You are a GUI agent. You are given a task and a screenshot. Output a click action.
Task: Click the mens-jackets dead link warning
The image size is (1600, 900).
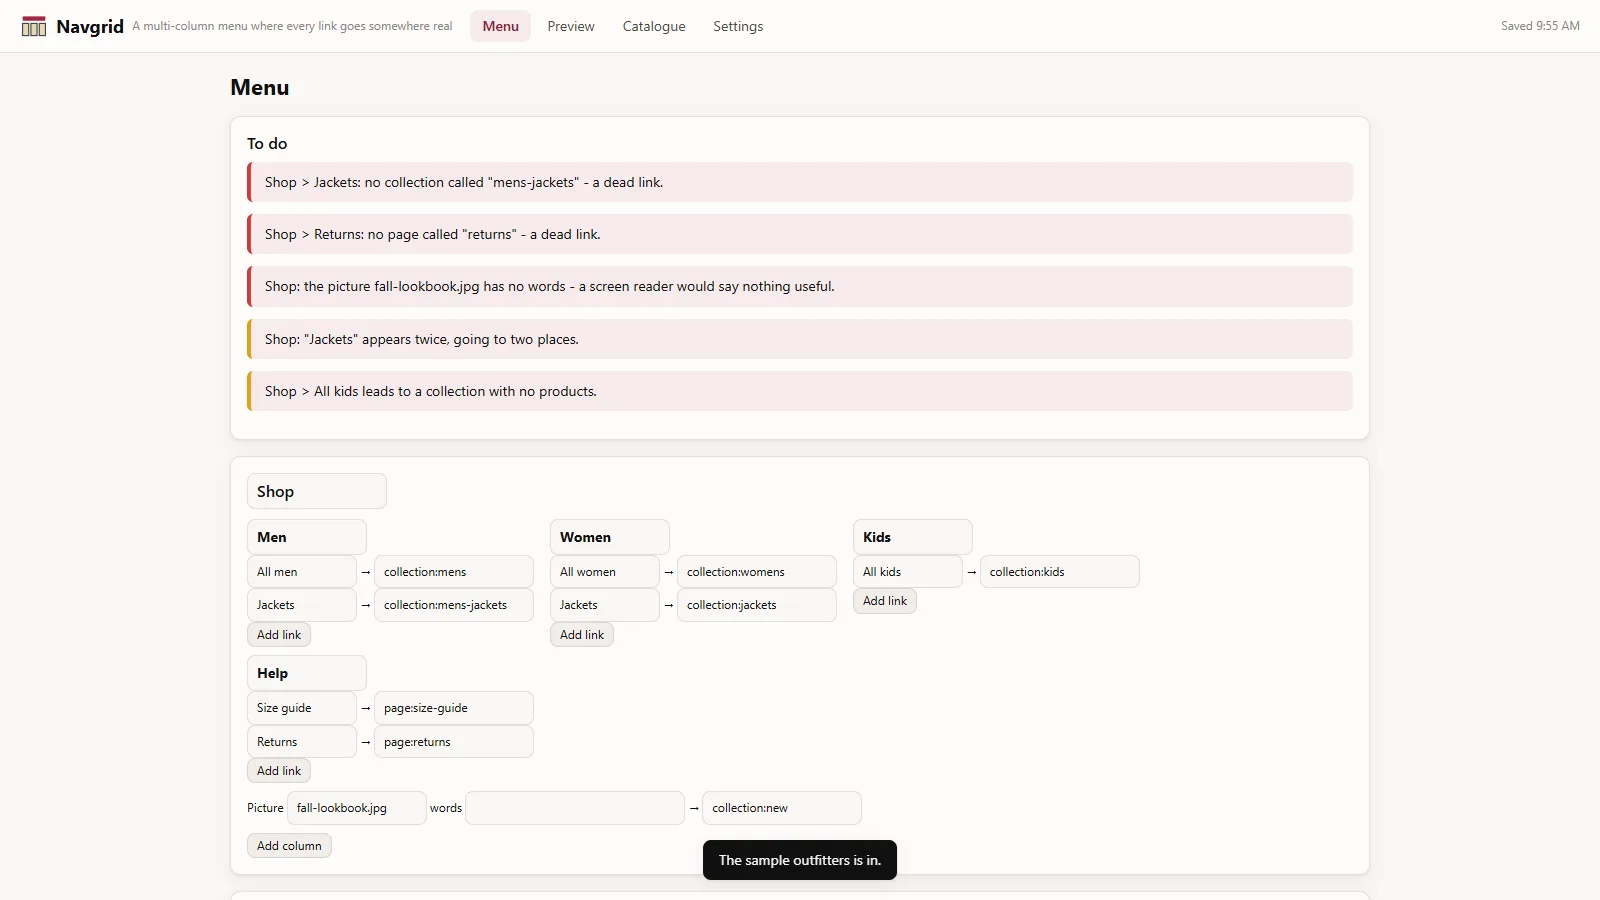coord(800,182)
